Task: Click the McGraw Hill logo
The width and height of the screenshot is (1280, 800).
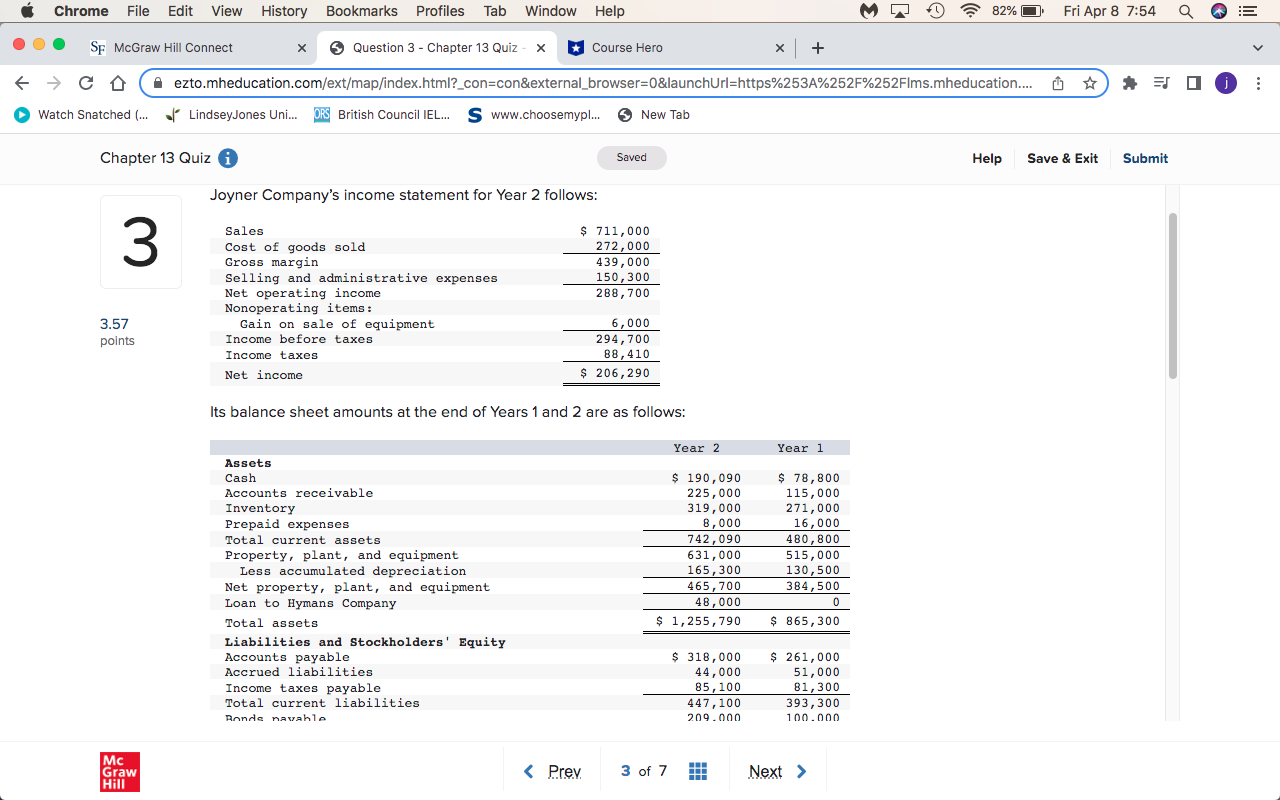Action: 119,771
